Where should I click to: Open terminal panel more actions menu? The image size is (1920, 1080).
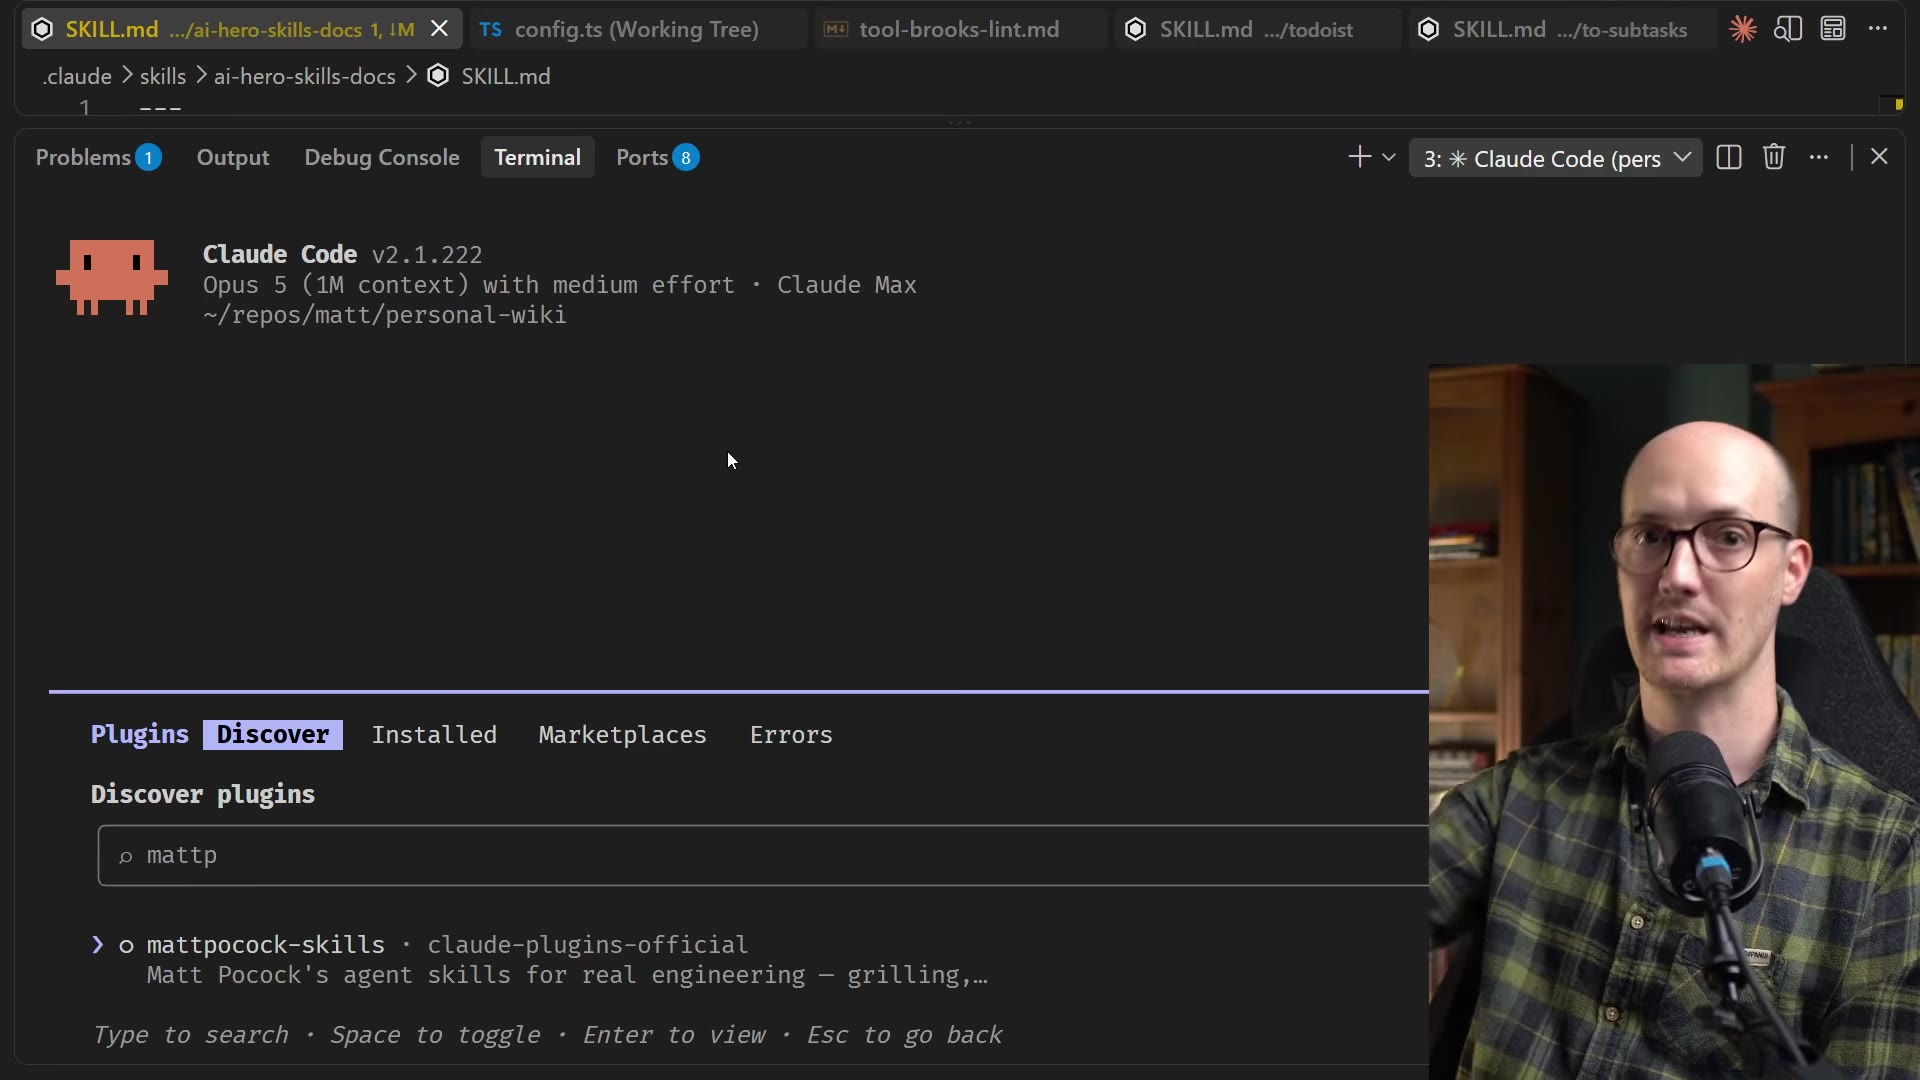pyautogui.click(x=1819, y=157)
